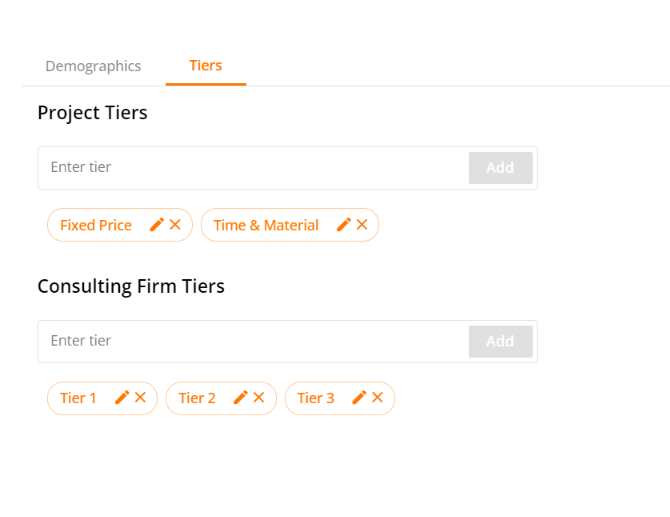The height and width of the screenshot is (517, 670).
Task: Remove Tier 1 chip
Action: [140, 397]
